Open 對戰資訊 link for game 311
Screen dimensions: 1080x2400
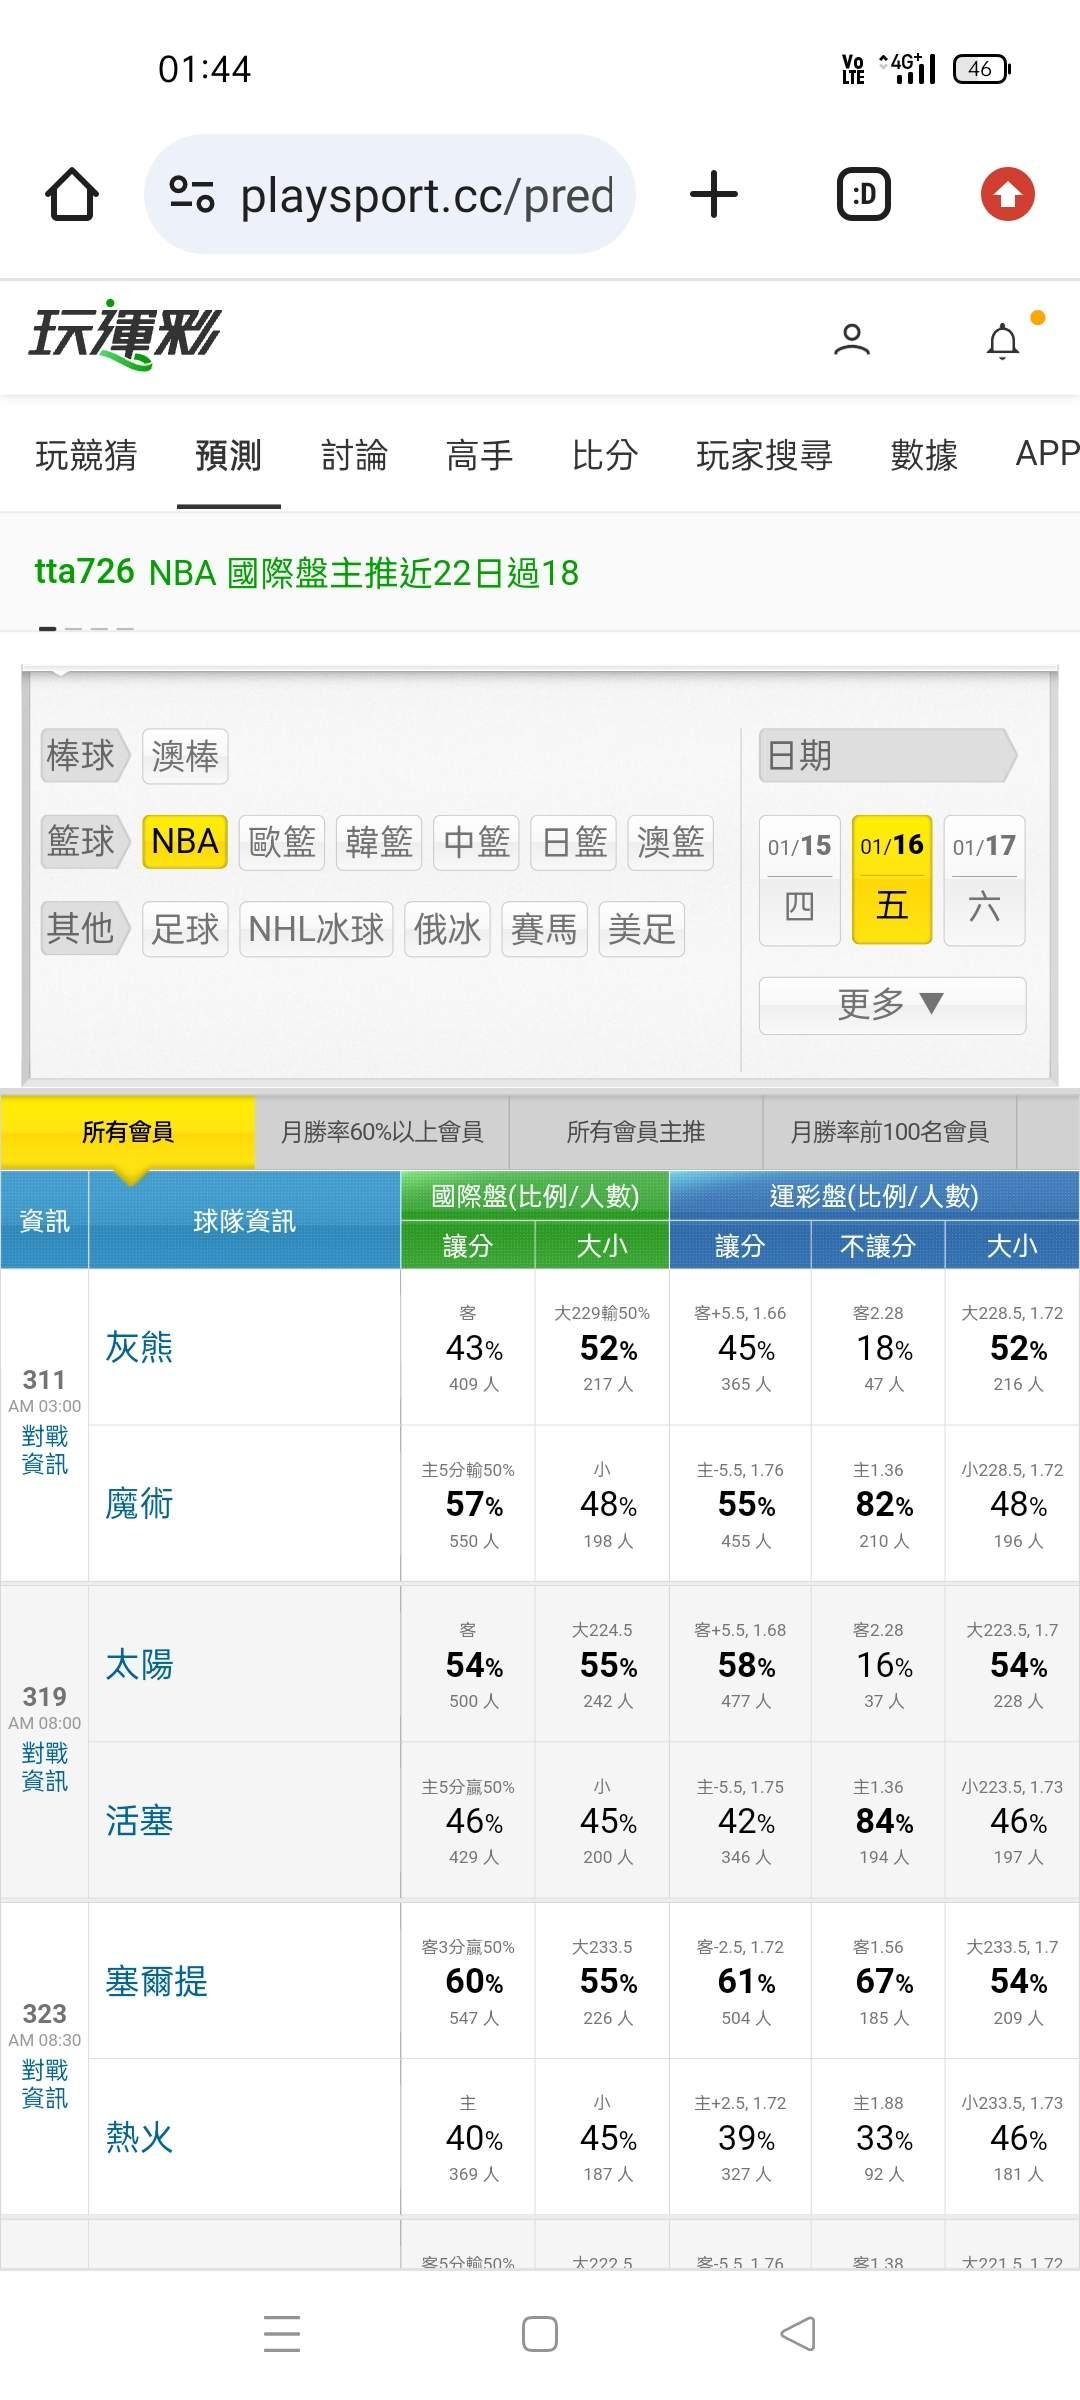(x=45, y=1450)
